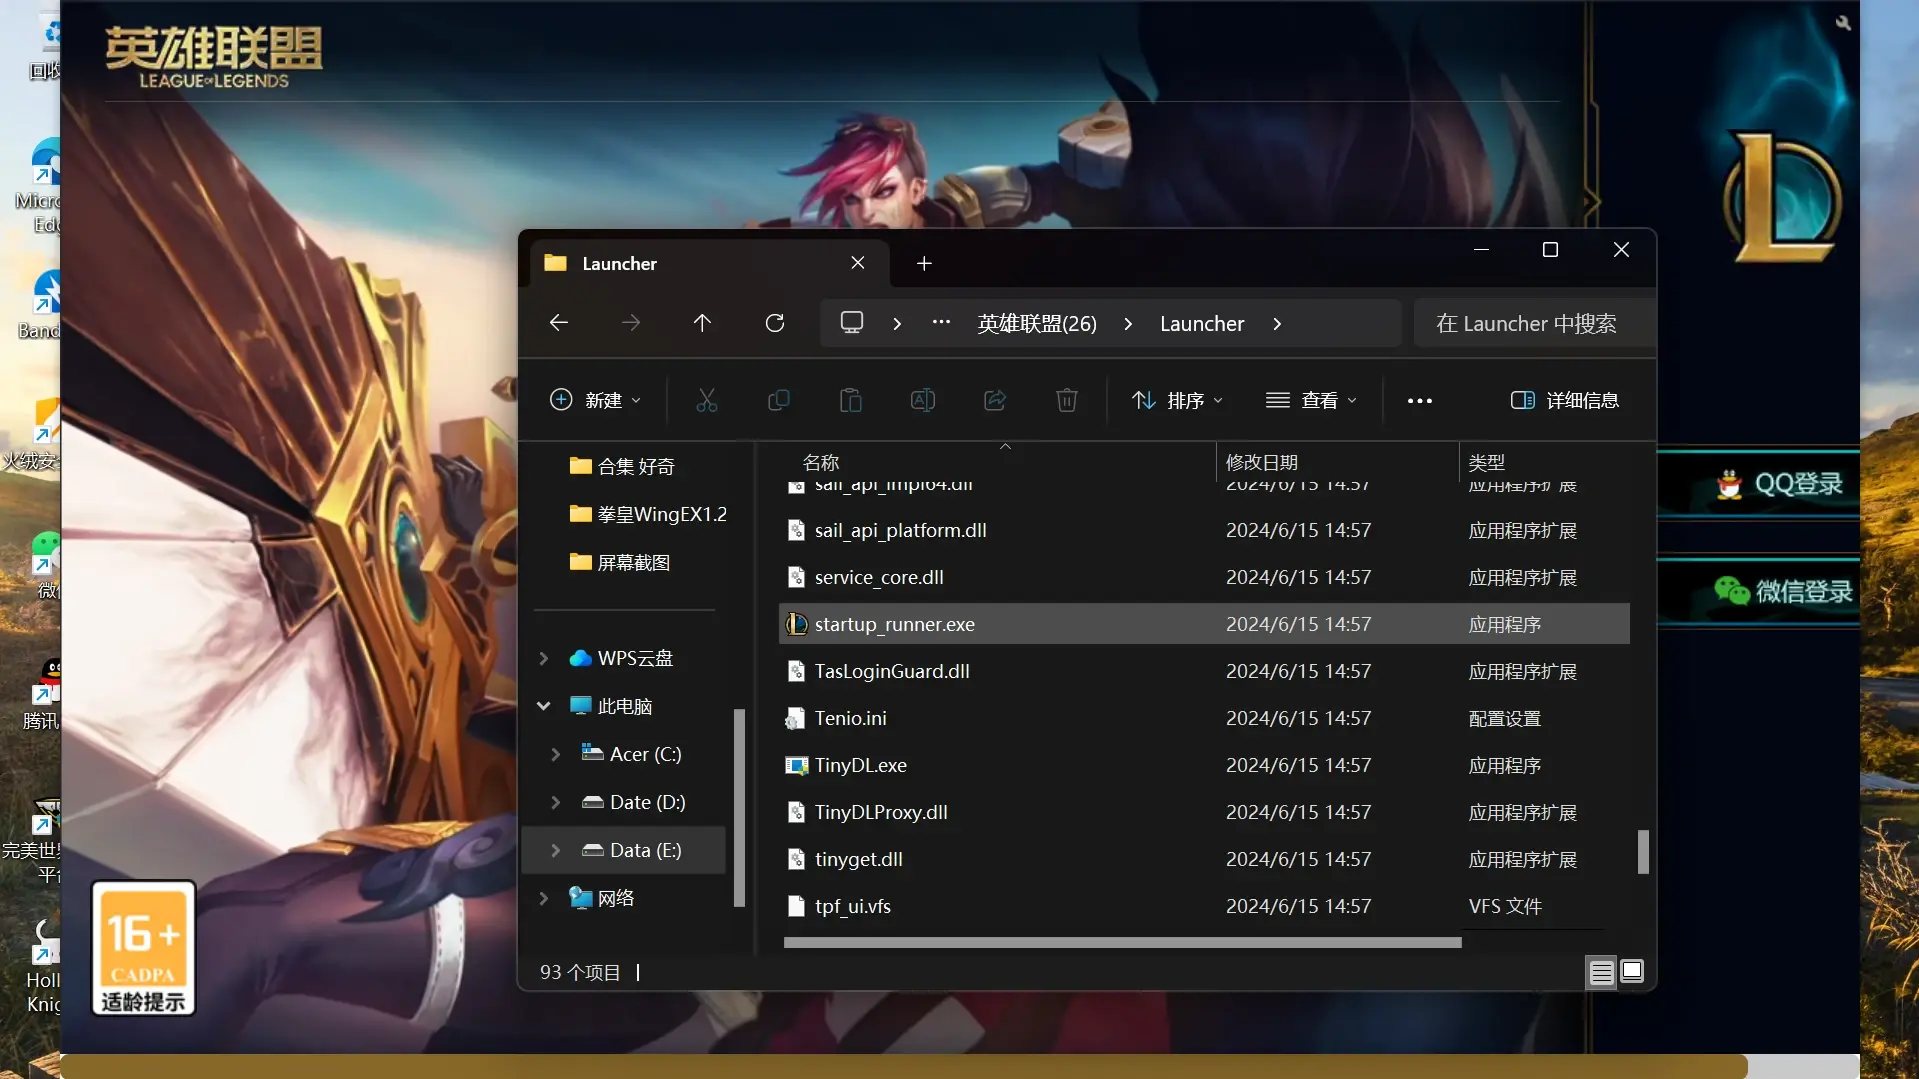Expand the 网络 tree node
Viewport: 1919px width, 1079px height.
[544, 898]
